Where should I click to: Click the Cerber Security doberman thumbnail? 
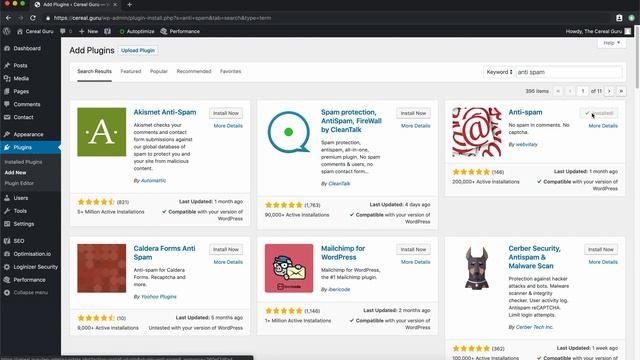pyautogui.click(x=476, y=268)
